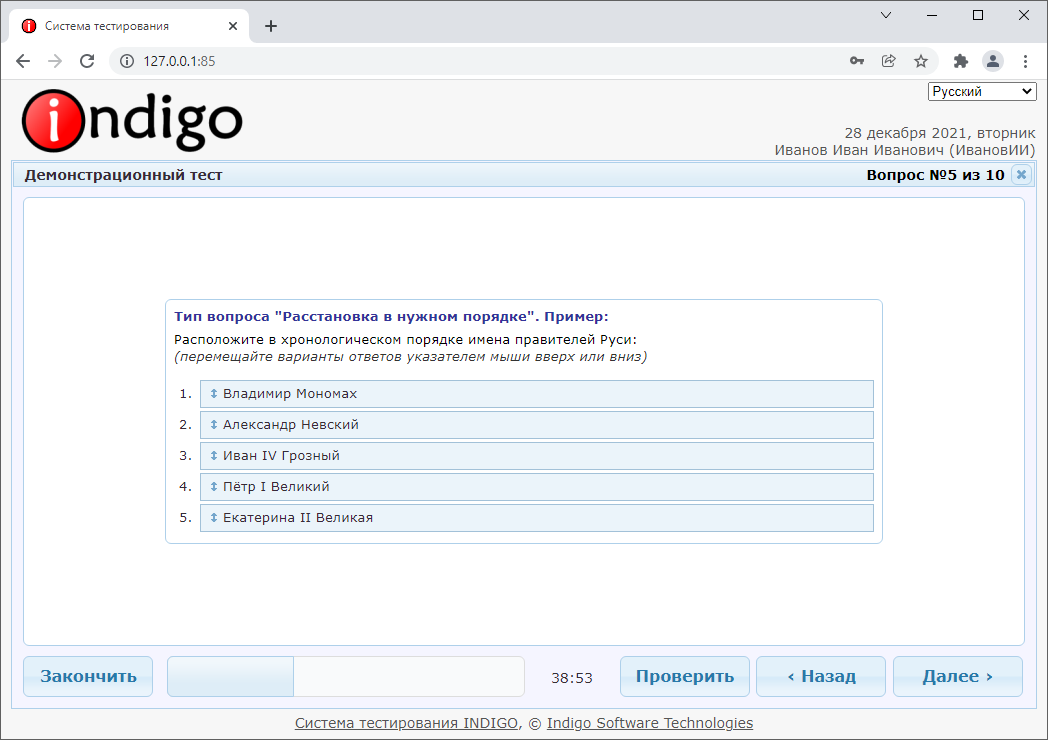Screen dimensions: 1048x740
Task: Open Chrome three-dot menu
Action: (1025, 61)
